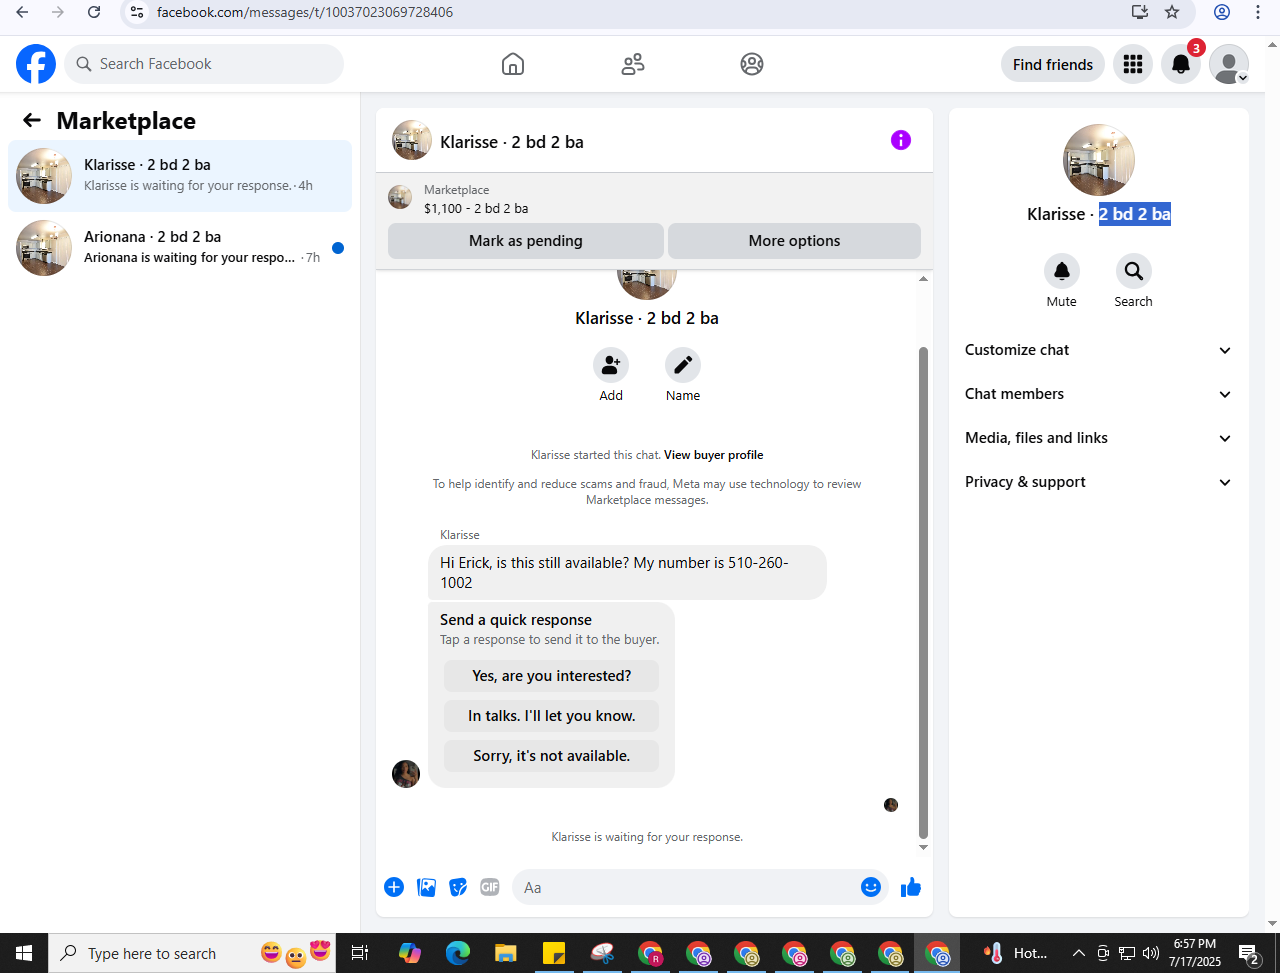Bookmark this page star icon
The height and width of the screenshot is (973, 1280).
(x=1172, y=12)
